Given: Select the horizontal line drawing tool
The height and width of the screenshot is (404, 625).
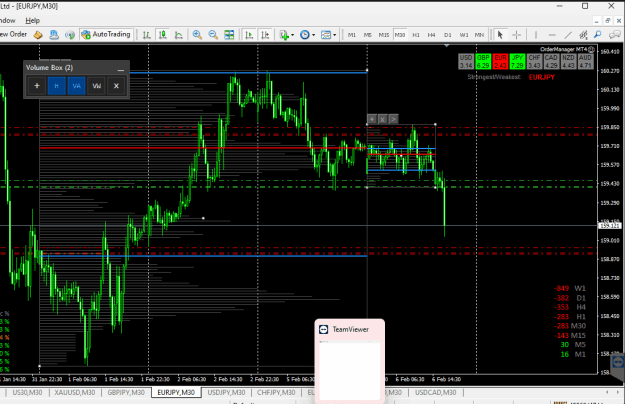Looking at the screenshot, I should click(x=552, y=35).
